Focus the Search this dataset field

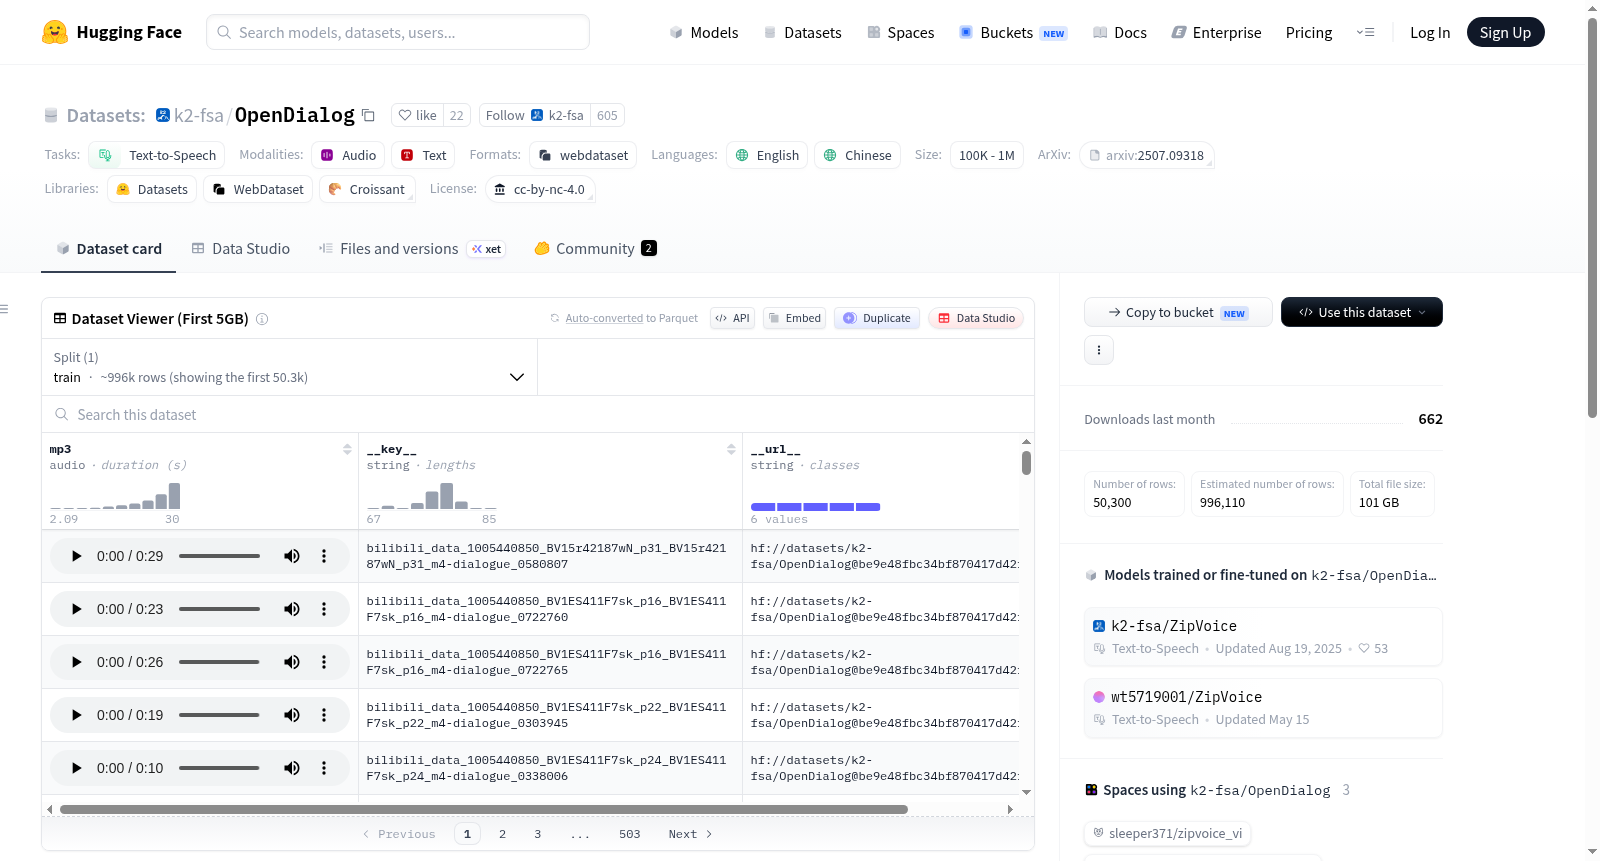coord(538,414)
